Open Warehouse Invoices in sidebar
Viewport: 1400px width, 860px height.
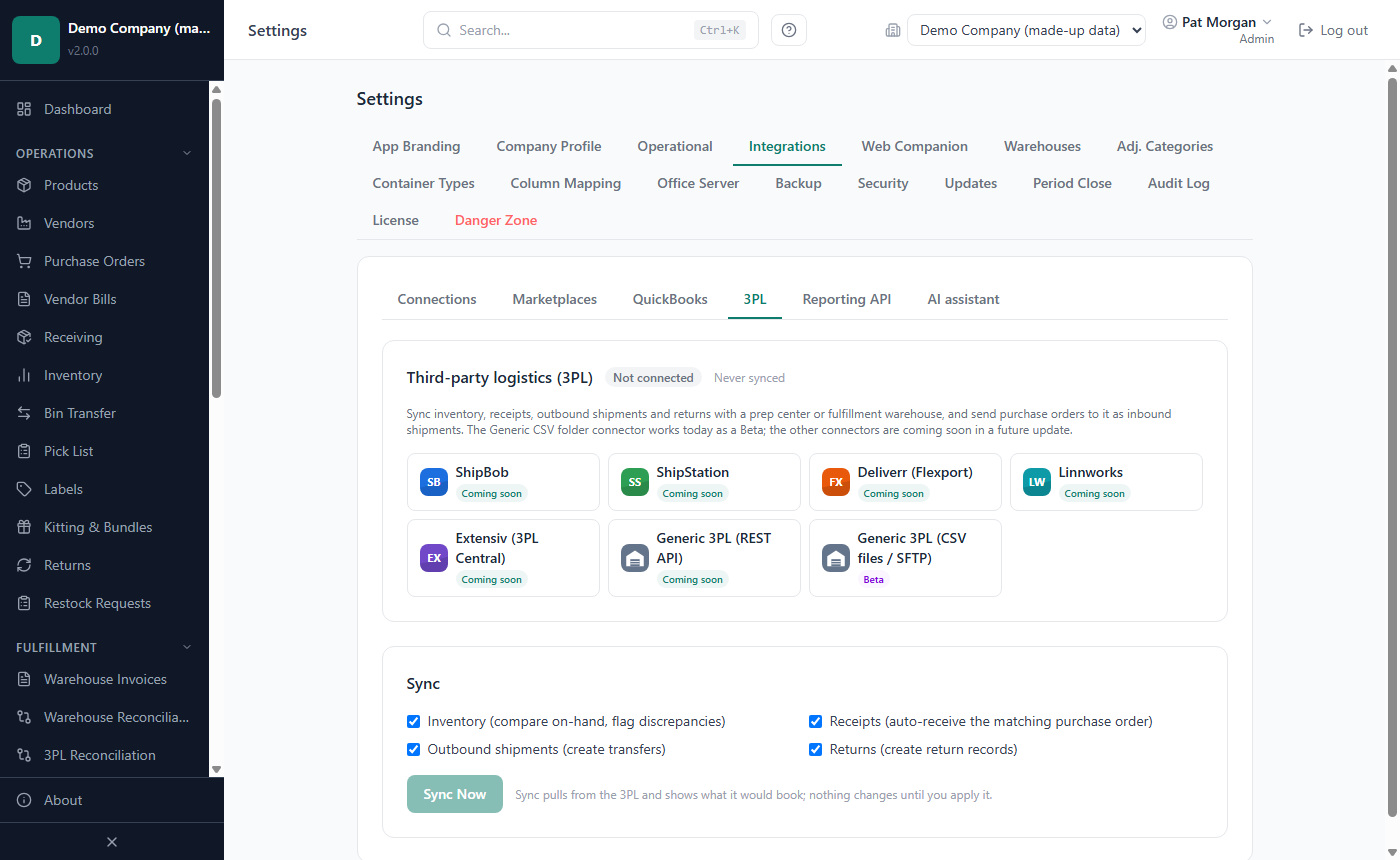pyautogui.click(x=104, y=679)
